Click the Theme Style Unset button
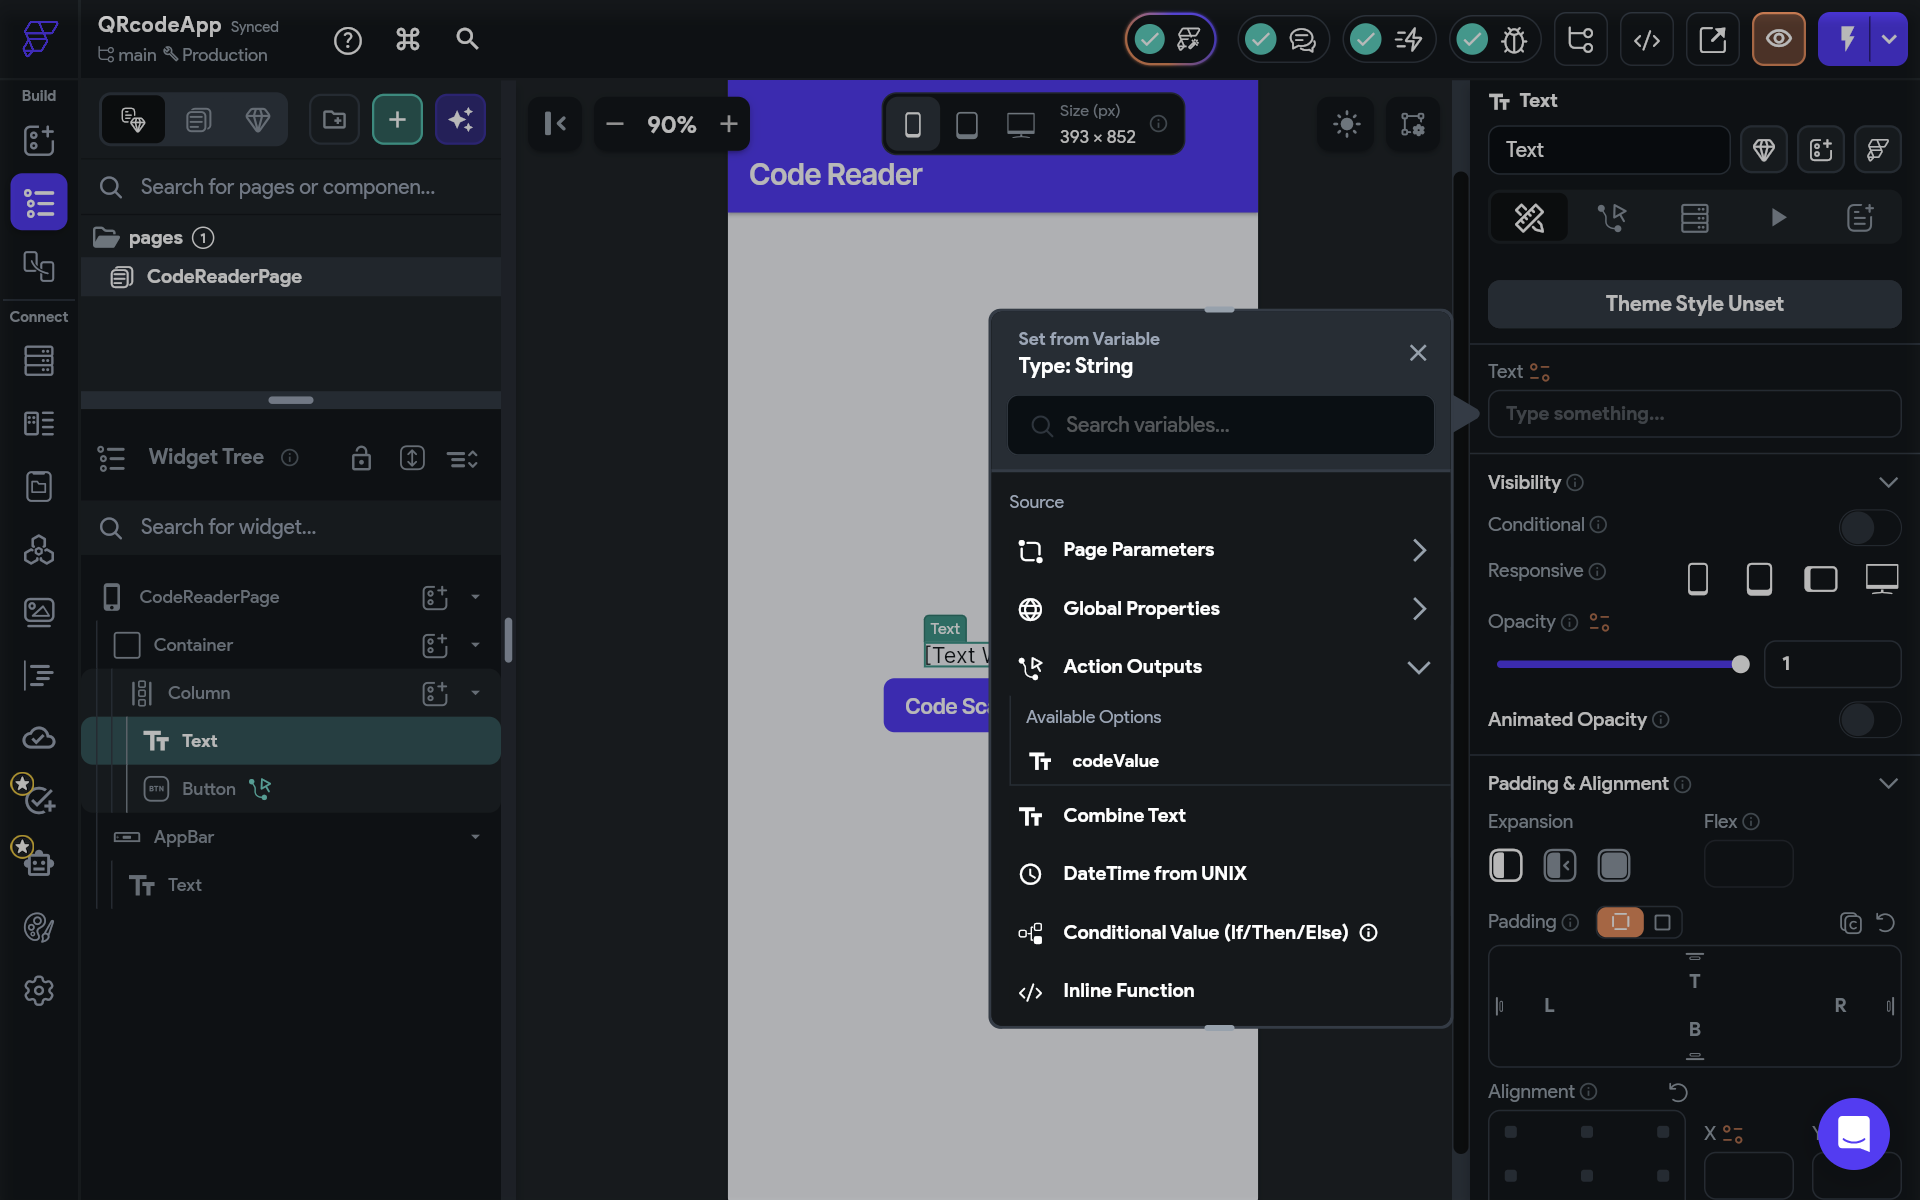This screenshot has width=1920, height=1200. point(1694,304)
